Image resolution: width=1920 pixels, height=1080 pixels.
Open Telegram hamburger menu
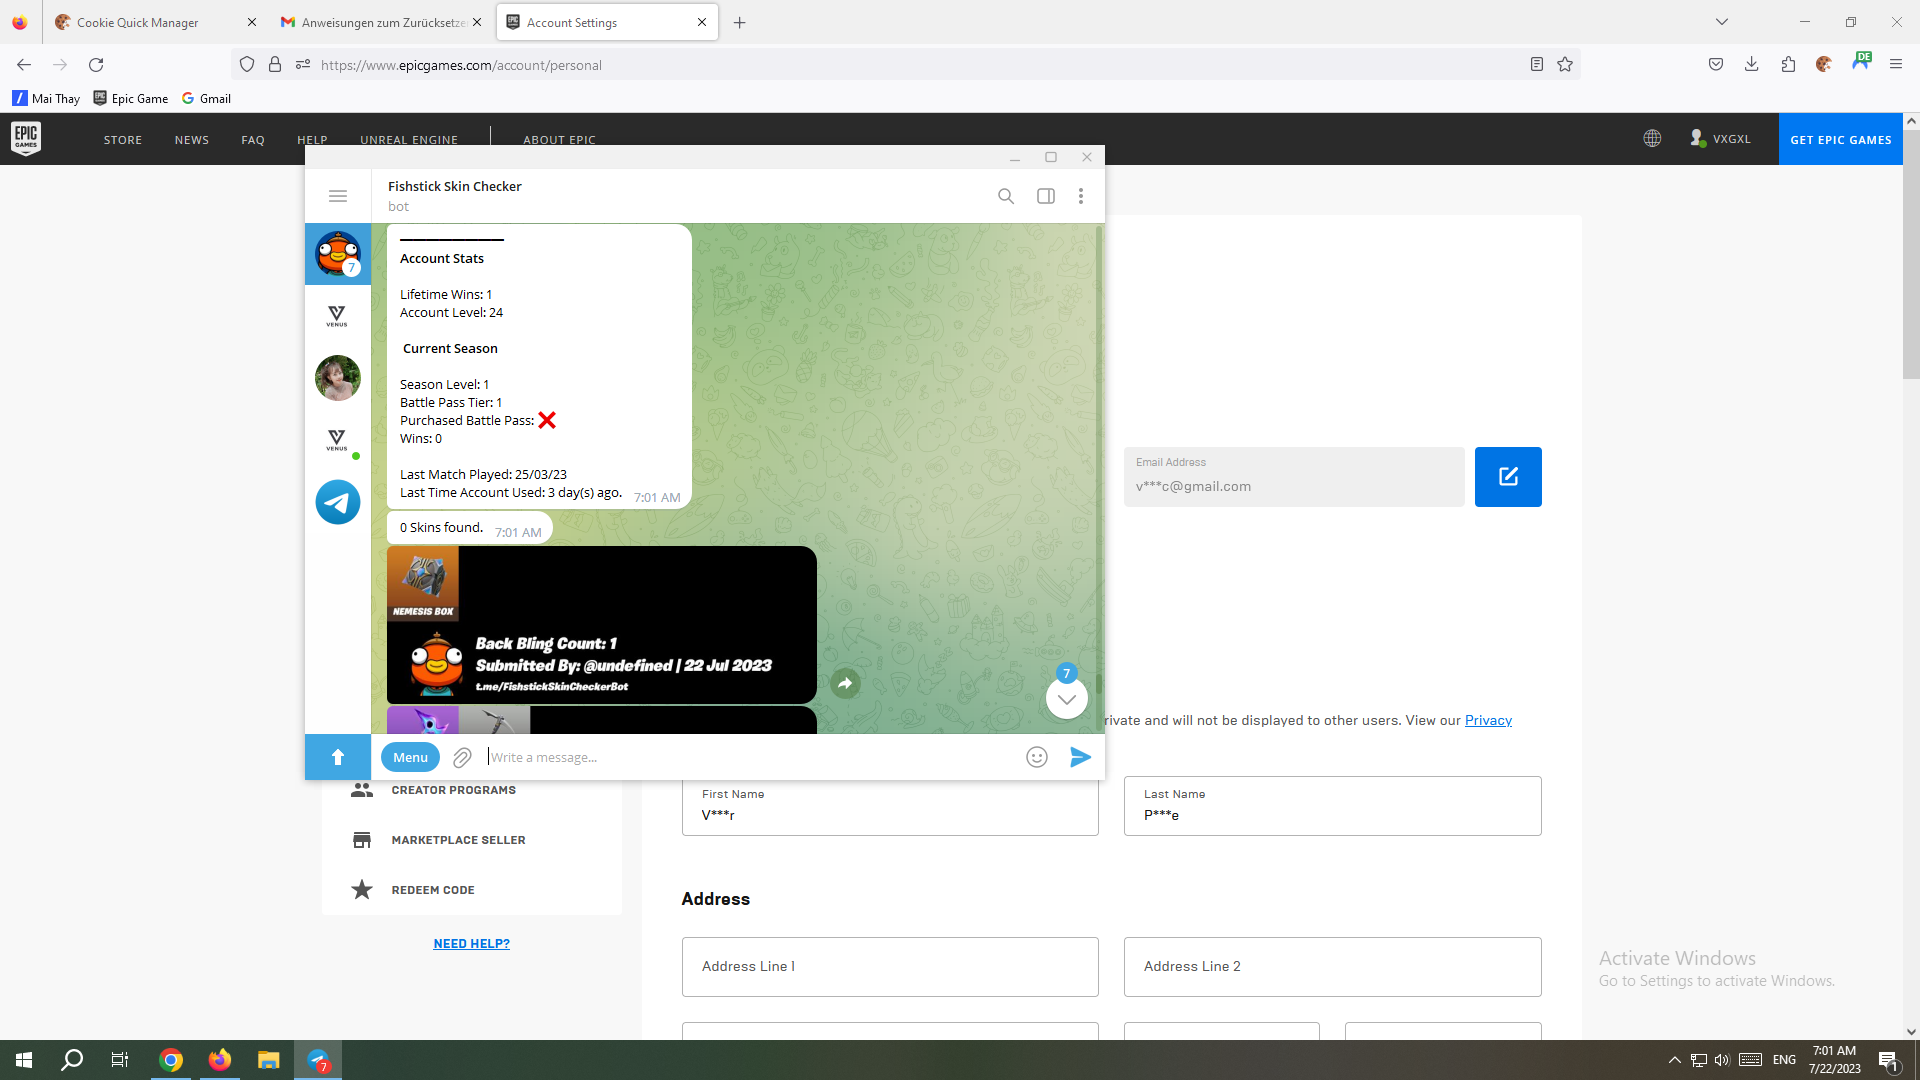tap(338, 196)
